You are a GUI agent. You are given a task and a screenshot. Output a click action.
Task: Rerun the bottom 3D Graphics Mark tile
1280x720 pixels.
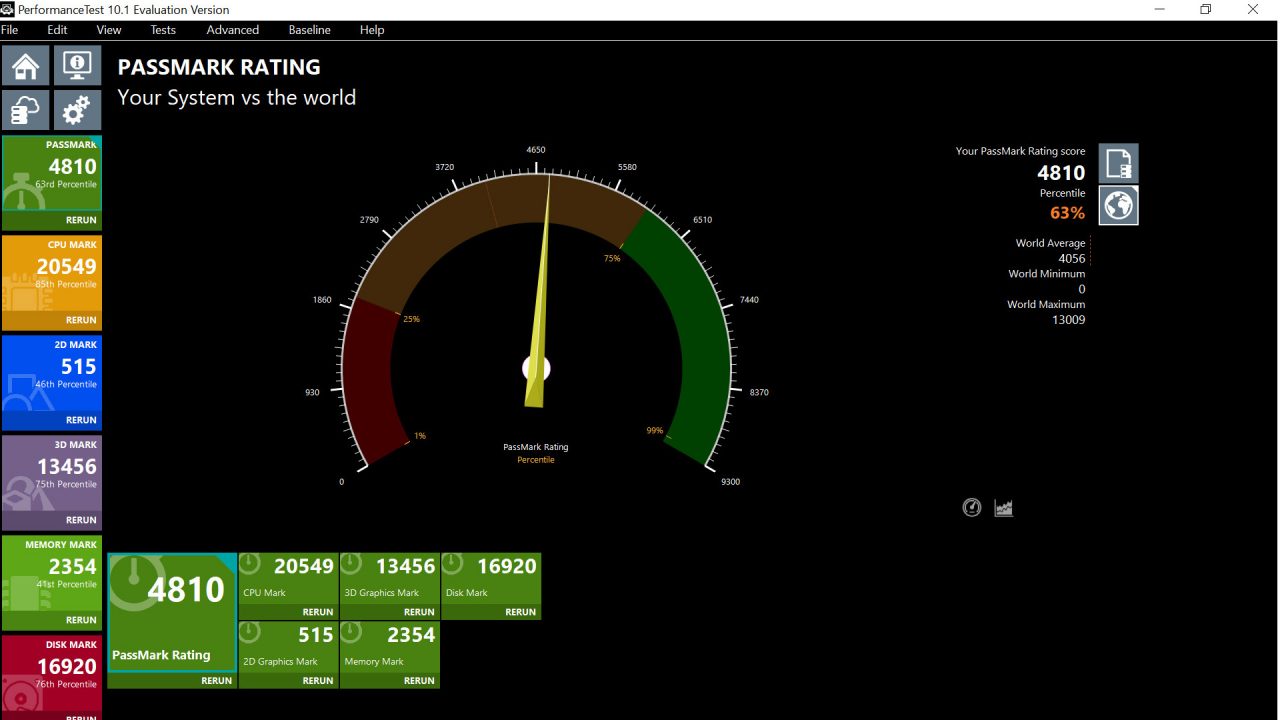419,612
